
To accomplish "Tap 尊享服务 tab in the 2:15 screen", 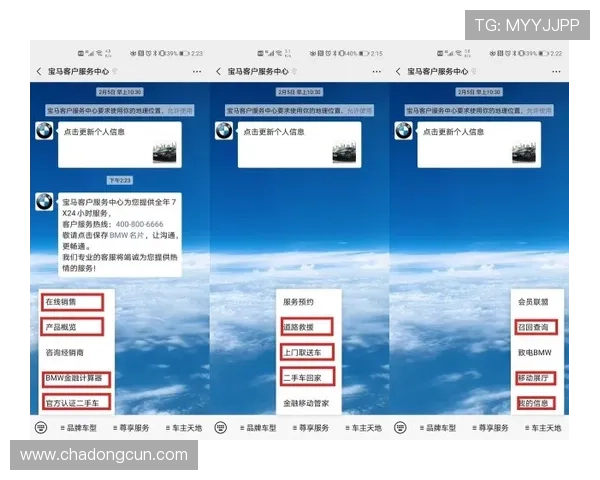I will pos(311,428).
